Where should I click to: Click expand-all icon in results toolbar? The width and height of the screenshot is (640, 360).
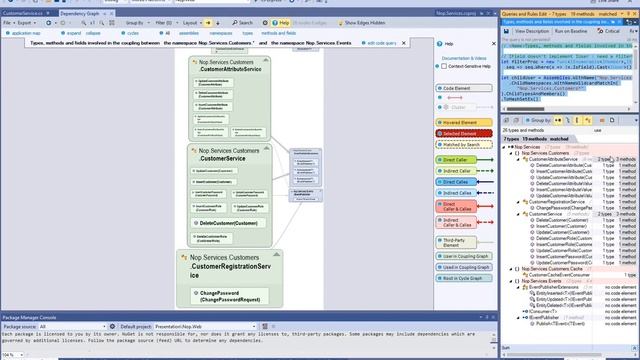click(506, 120)
